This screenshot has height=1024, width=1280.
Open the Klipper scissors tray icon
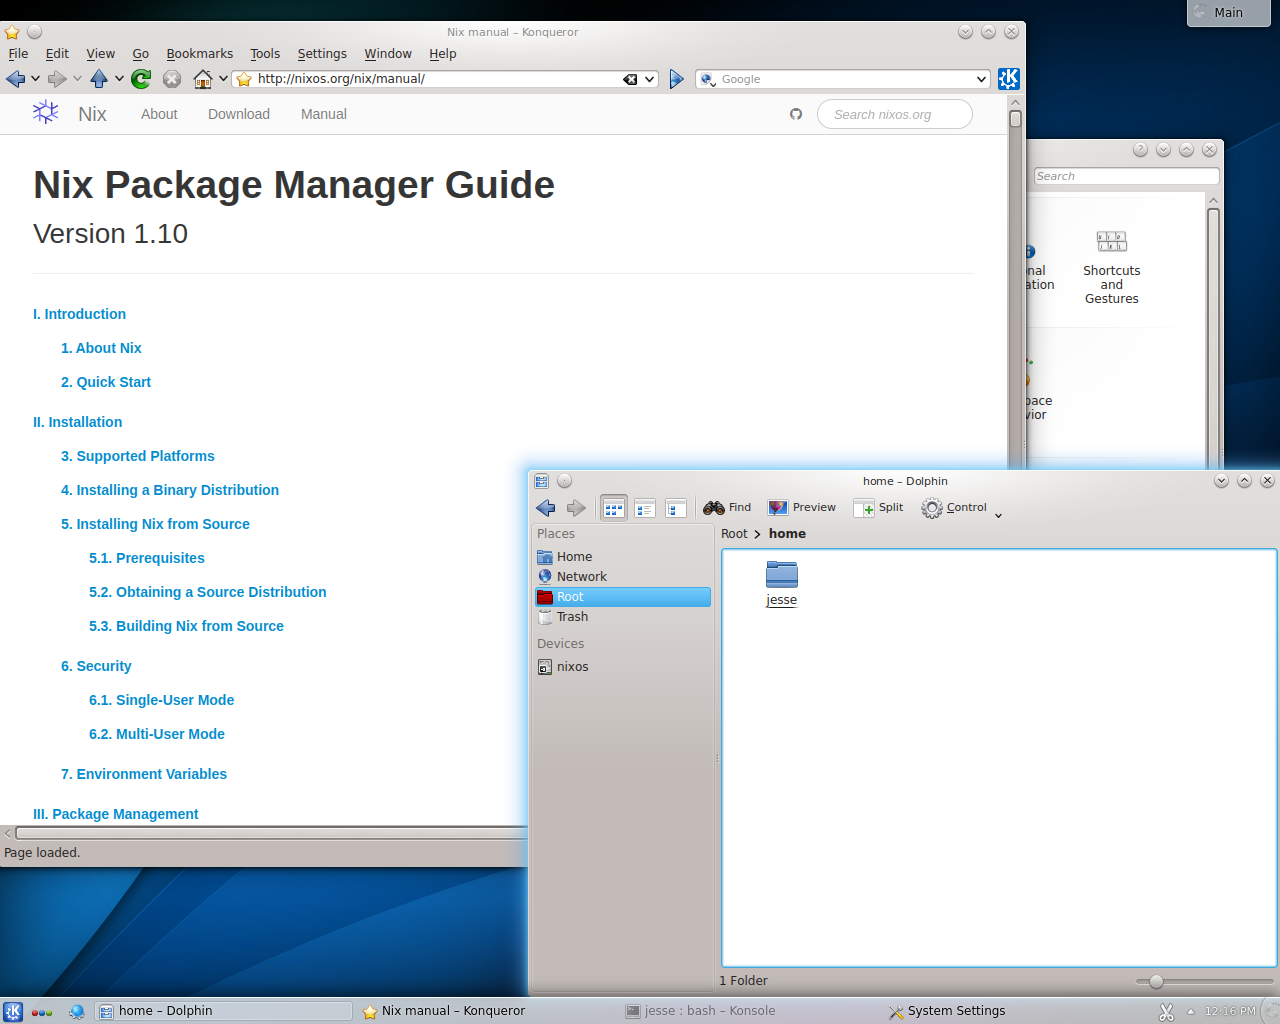1166,1012
